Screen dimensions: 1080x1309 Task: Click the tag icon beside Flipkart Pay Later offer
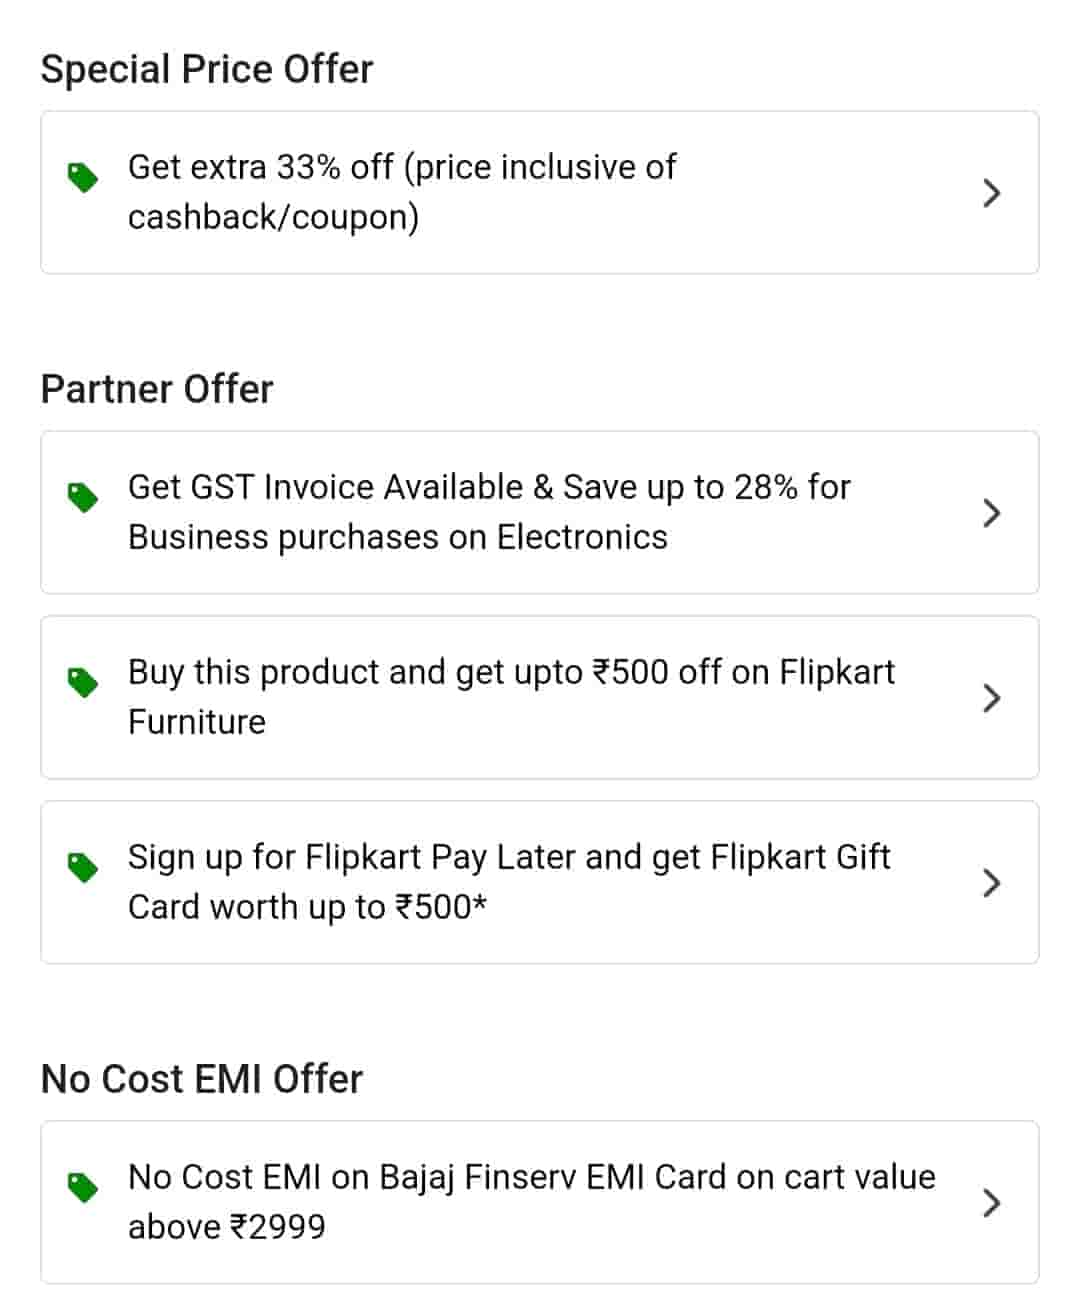(x=83, y=867)
